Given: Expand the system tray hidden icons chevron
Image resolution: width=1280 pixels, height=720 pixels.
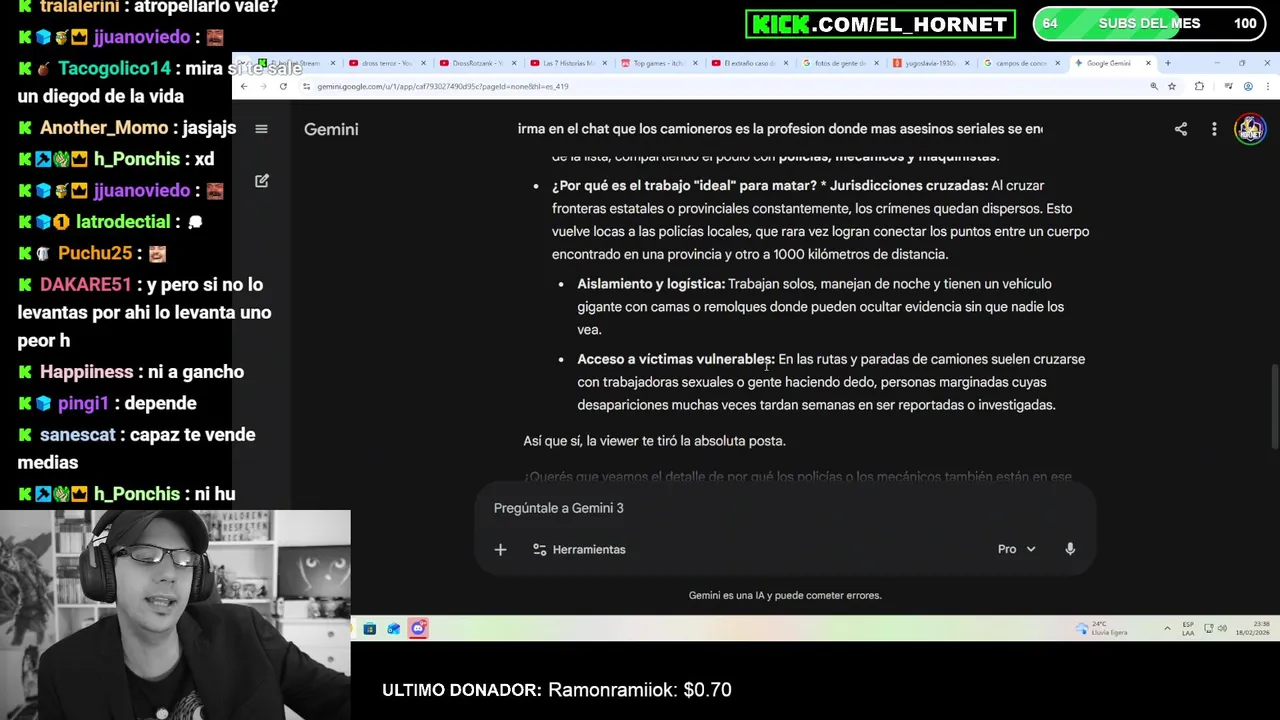Looking at the screenshot, I should point(1167,628).
